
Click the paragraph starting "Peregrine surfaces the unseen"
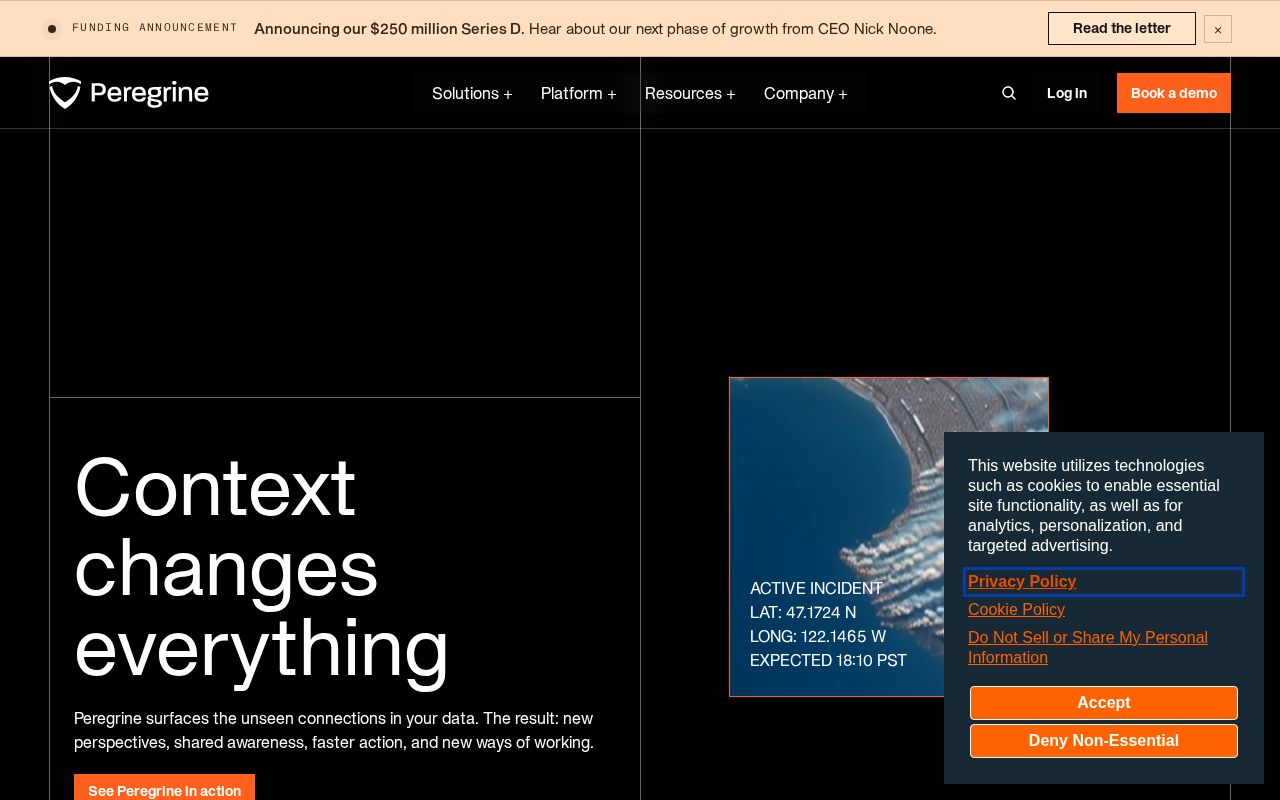(334, 731)
